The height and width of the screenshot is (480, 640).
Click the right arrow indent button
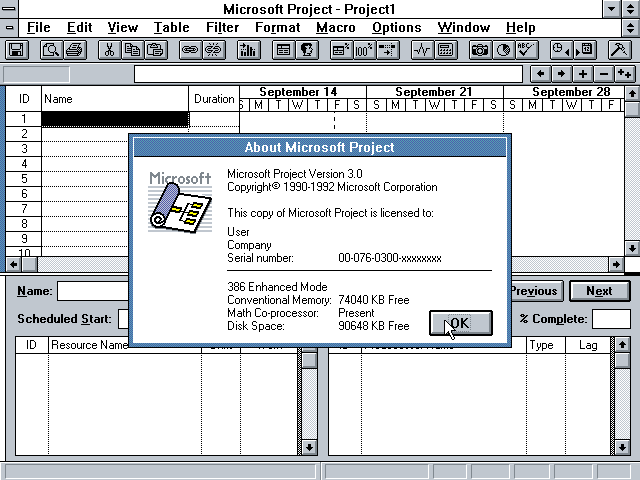click(x=562, y=74)
